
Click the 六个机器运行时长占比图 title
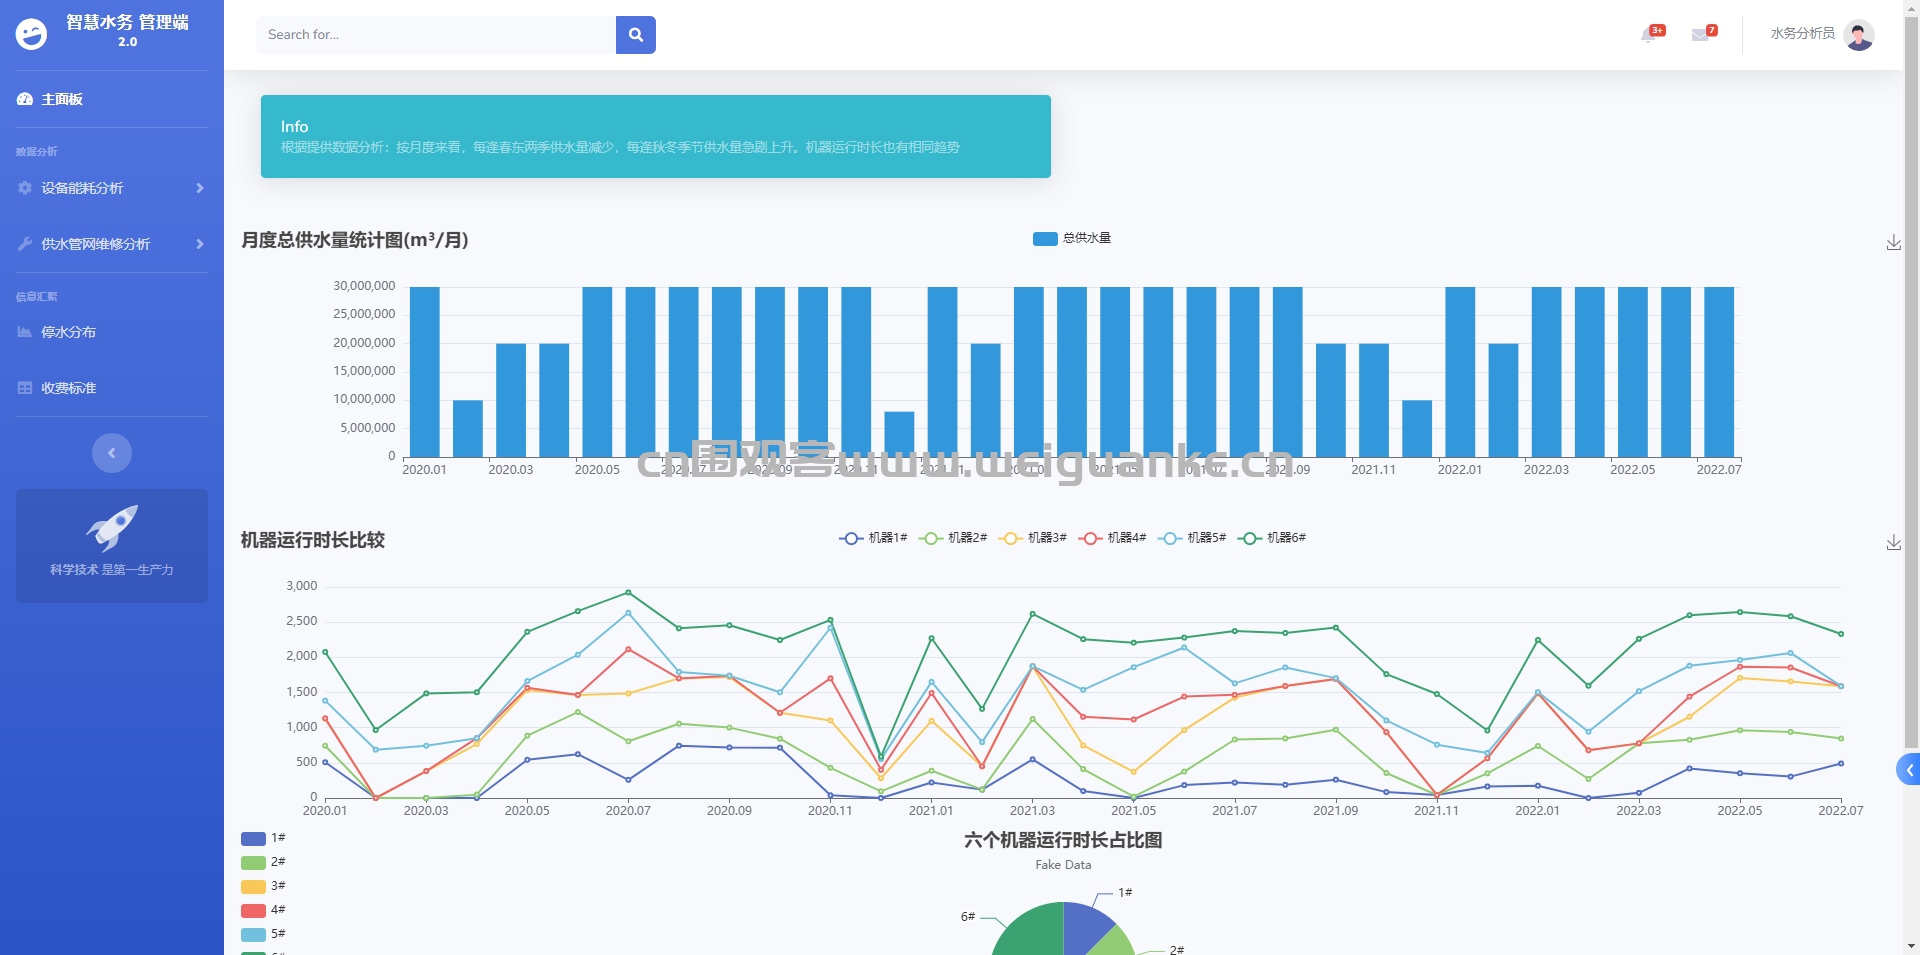point(1063,840)
